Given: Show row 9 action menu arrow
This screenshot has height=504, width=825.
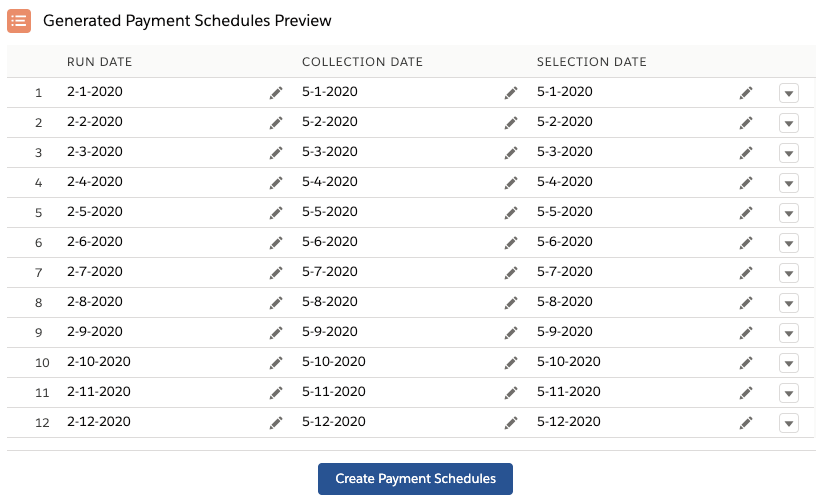Looking at the screenshot, I should 789,333.
